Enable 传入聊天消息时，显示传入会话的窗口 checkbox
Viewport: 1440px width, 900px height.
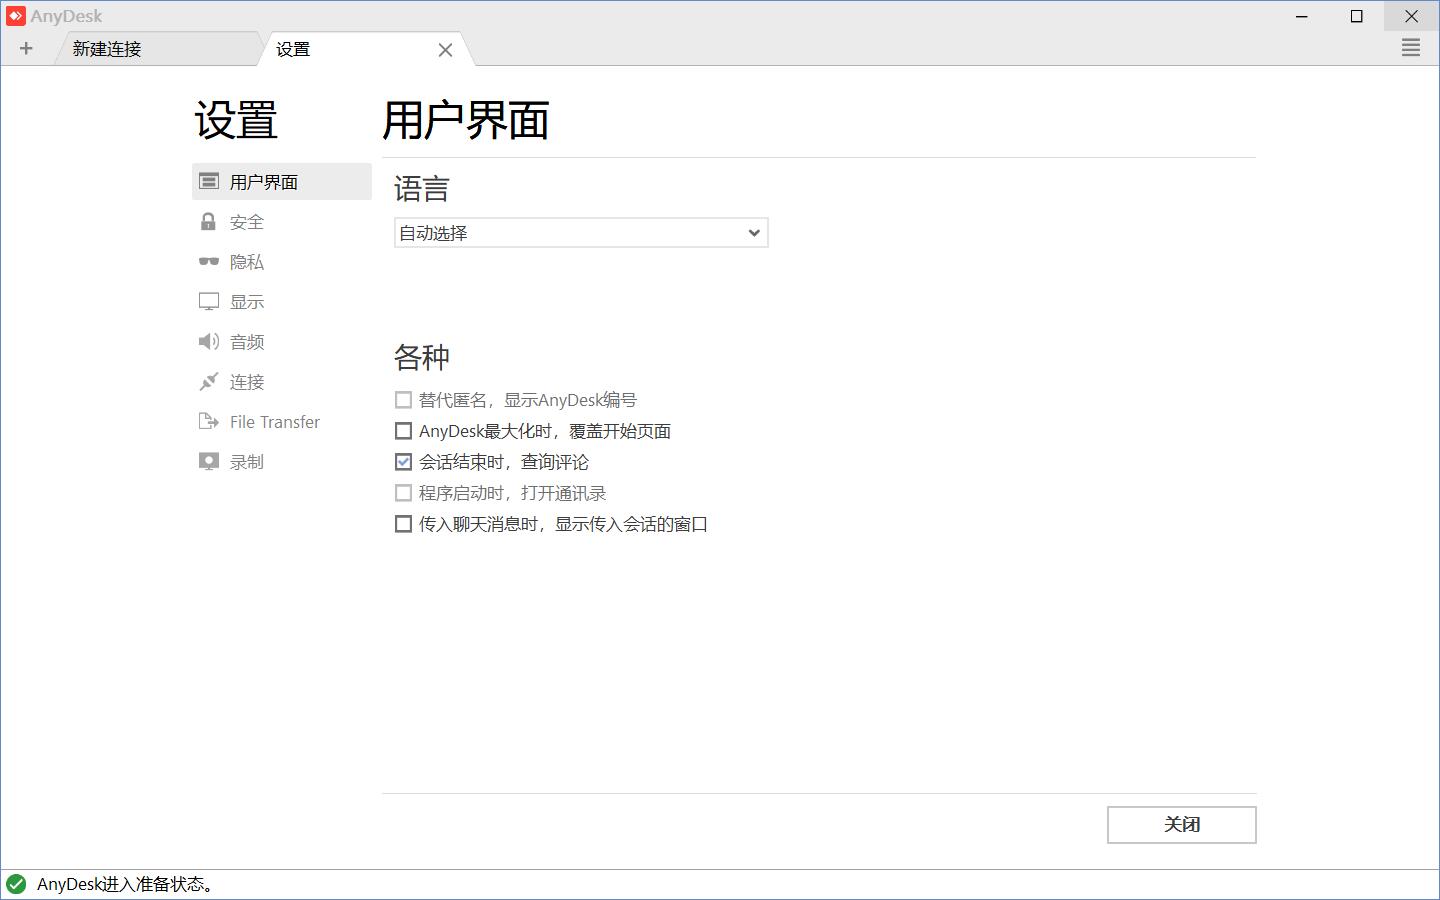click(x=403, y=524)
